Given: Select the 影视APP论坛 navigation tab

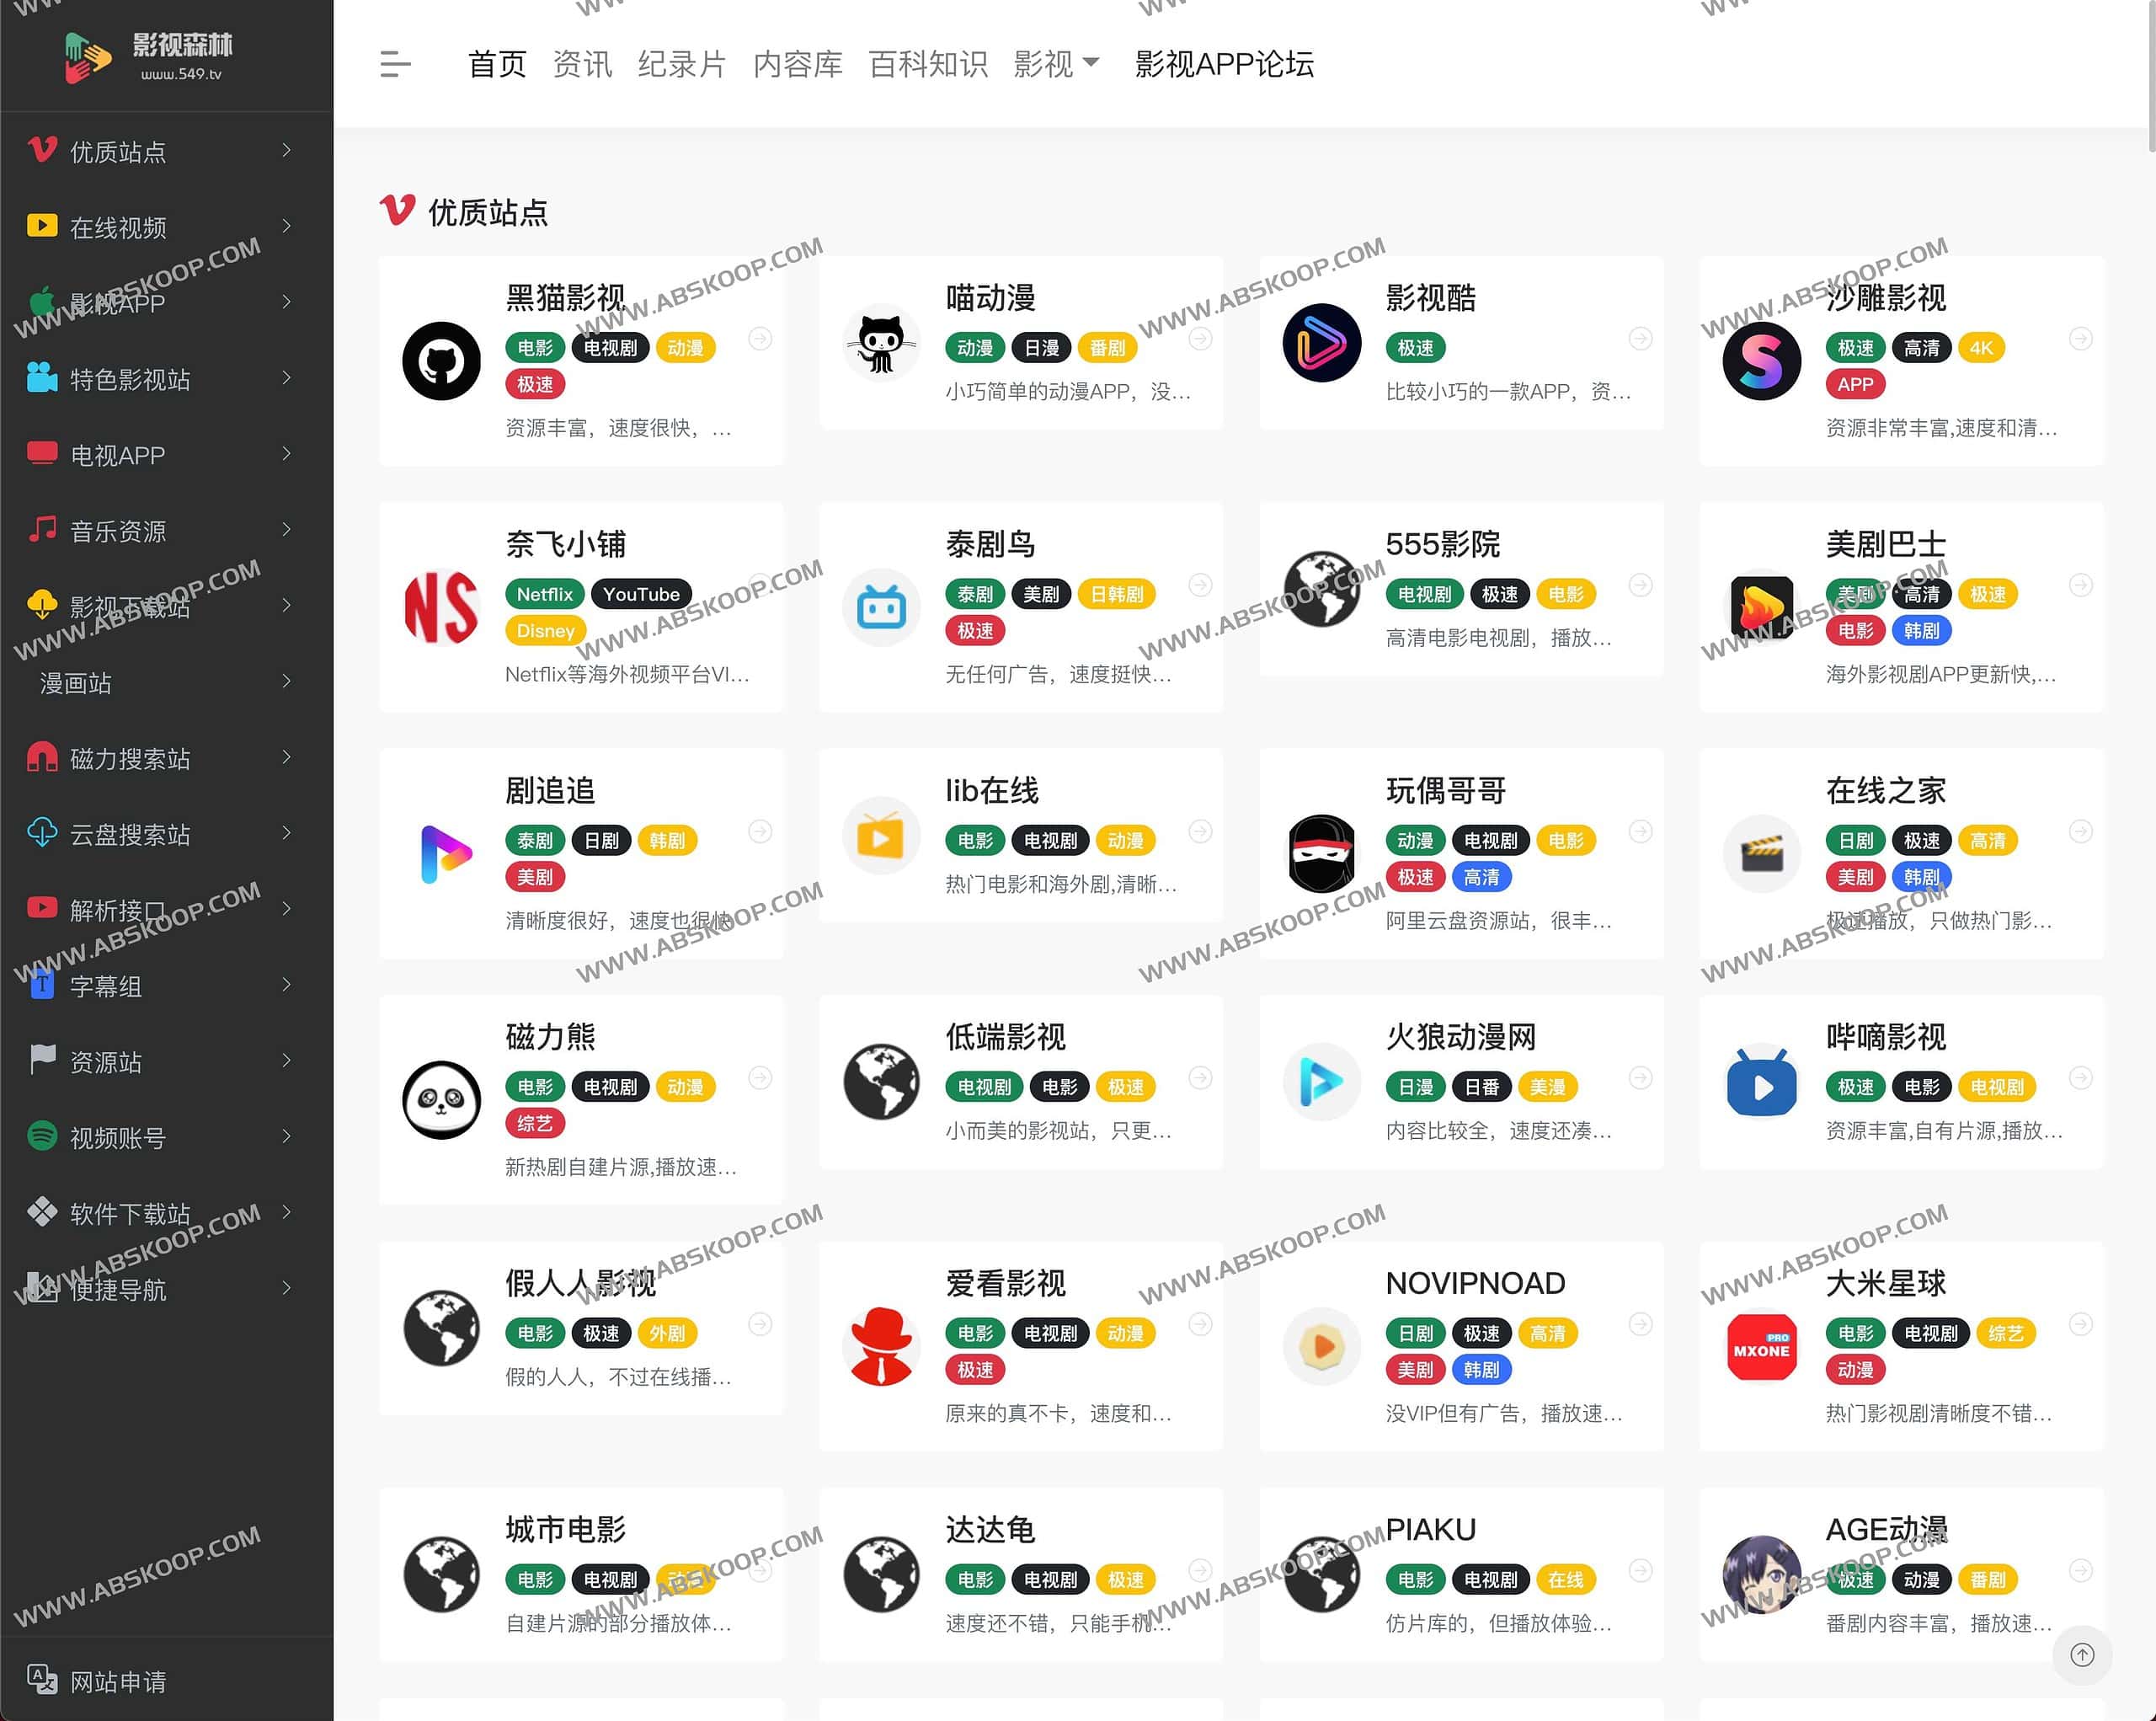Looking at the screenshot, I should pyautogui.click(x=1224, y=63).
